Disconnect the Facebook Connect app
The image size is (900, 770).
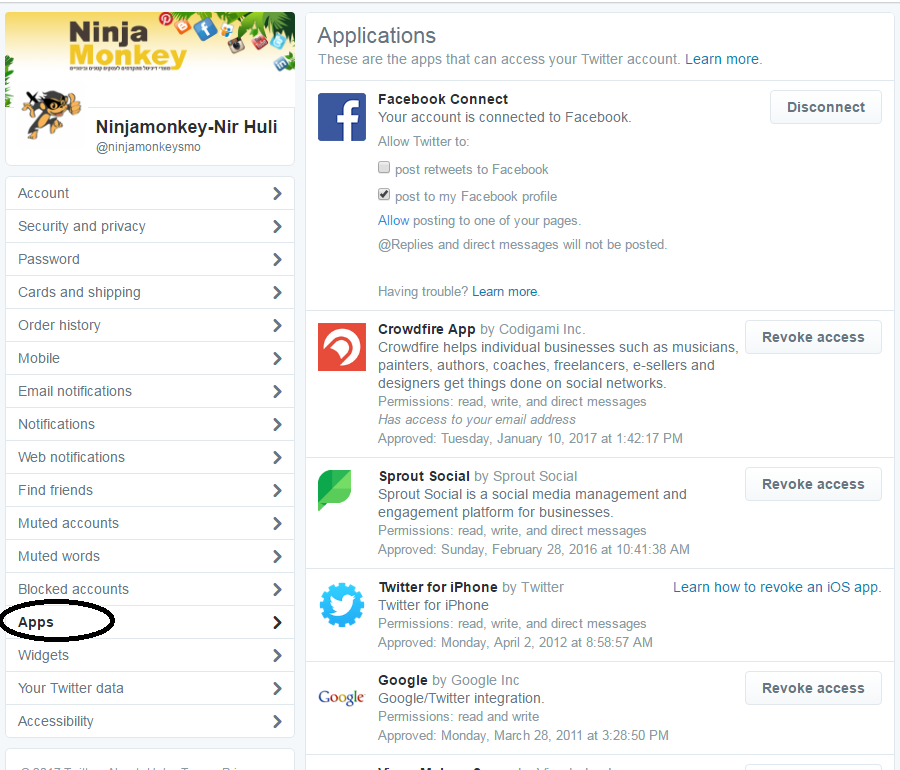pyautogui.click(x=825, y=107)
